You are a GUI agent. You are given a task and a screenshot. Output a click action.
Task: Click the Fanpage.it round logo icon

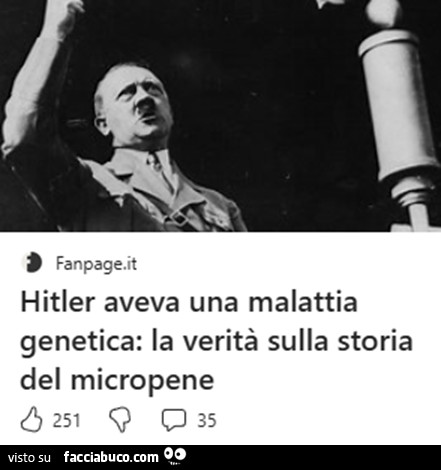(x=32, y=263)
